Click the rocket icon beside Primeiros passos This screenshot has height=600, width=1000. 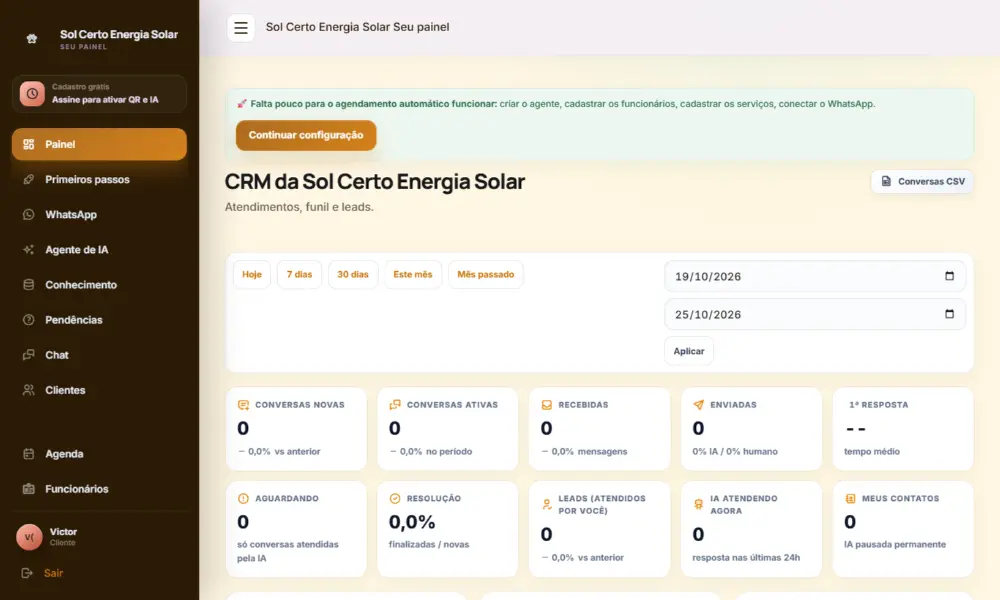pyautogui.click(x=29, y=179)
